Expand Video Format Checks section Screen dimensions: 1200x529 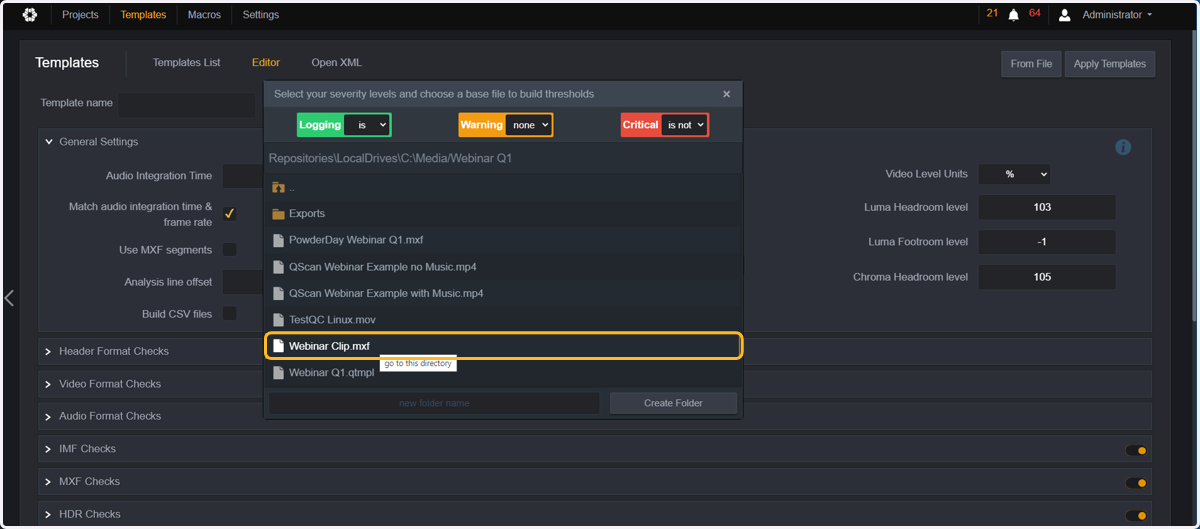click(x=49, y=384)
